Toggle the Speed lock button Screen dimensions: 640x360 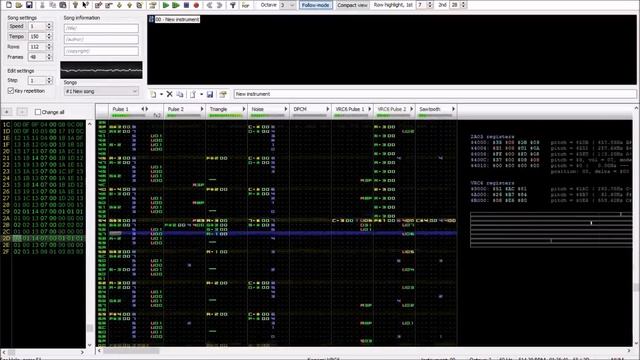[x=16, y=26]
